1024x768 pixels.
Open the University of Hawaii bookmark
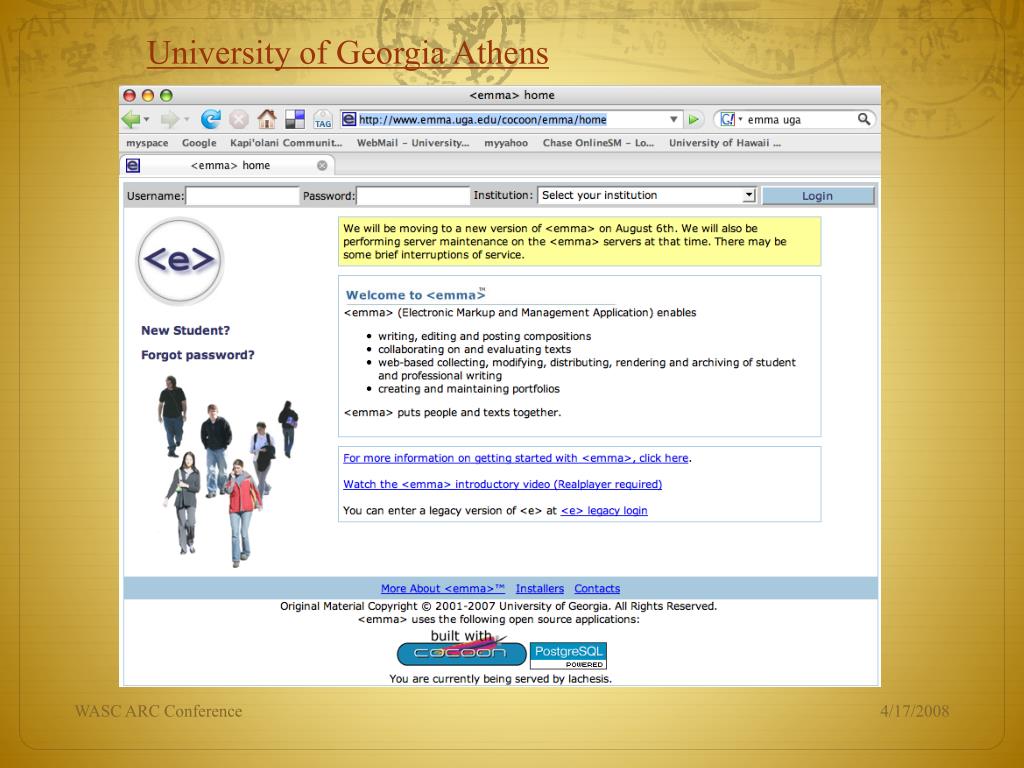725,143
